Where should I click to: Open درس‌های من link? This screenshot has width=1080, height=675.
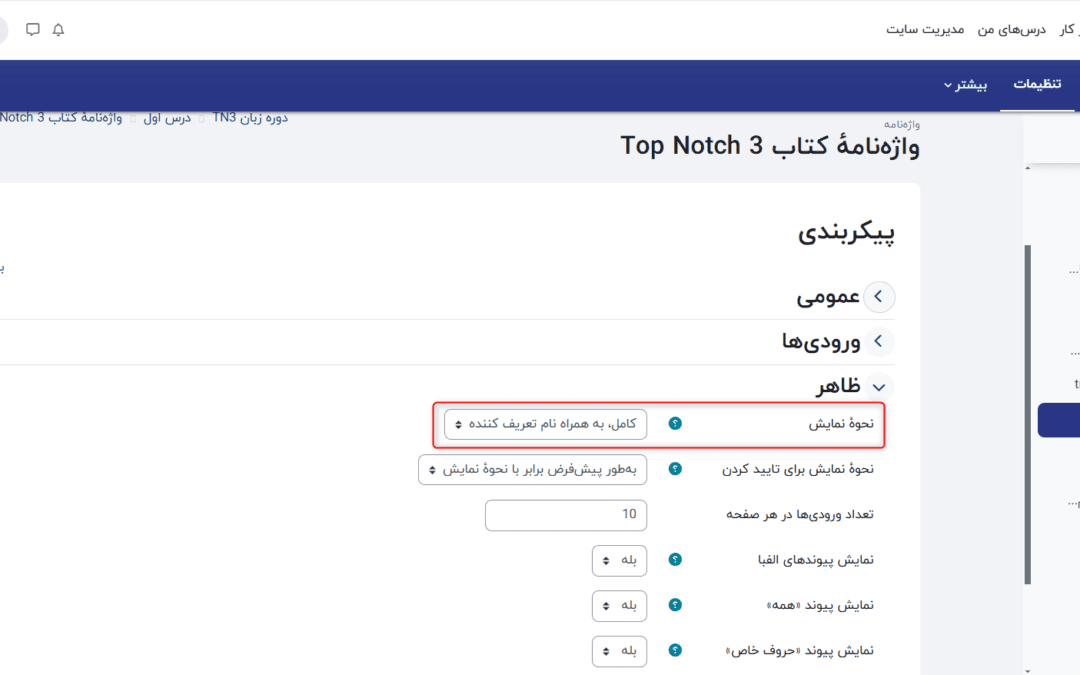point(1011,30)
